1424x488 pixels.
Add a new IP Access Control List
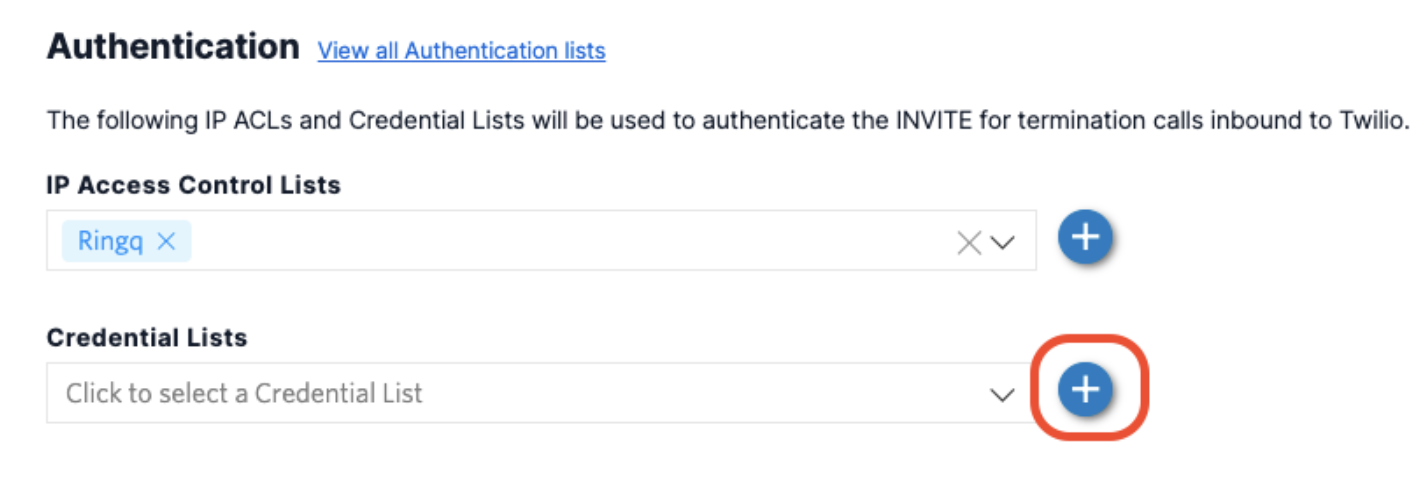pos(1085,237)
